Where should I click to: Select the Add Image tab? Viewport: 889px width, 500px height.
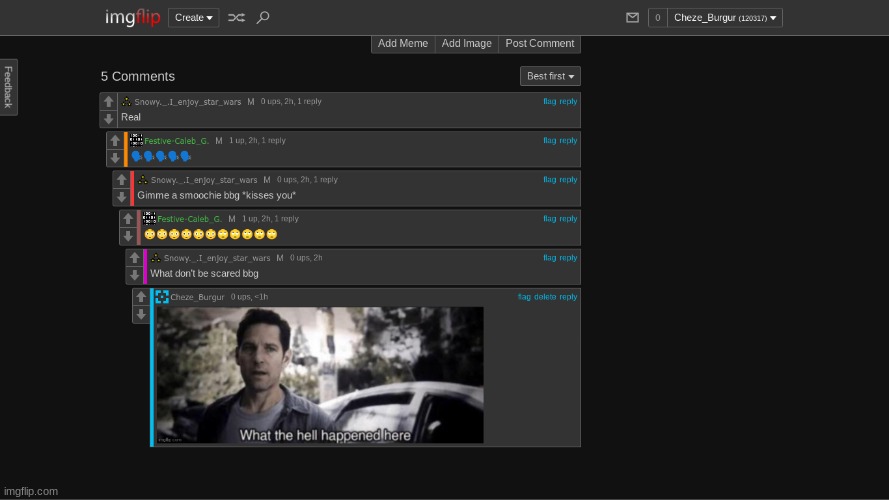tap(467, 44)
